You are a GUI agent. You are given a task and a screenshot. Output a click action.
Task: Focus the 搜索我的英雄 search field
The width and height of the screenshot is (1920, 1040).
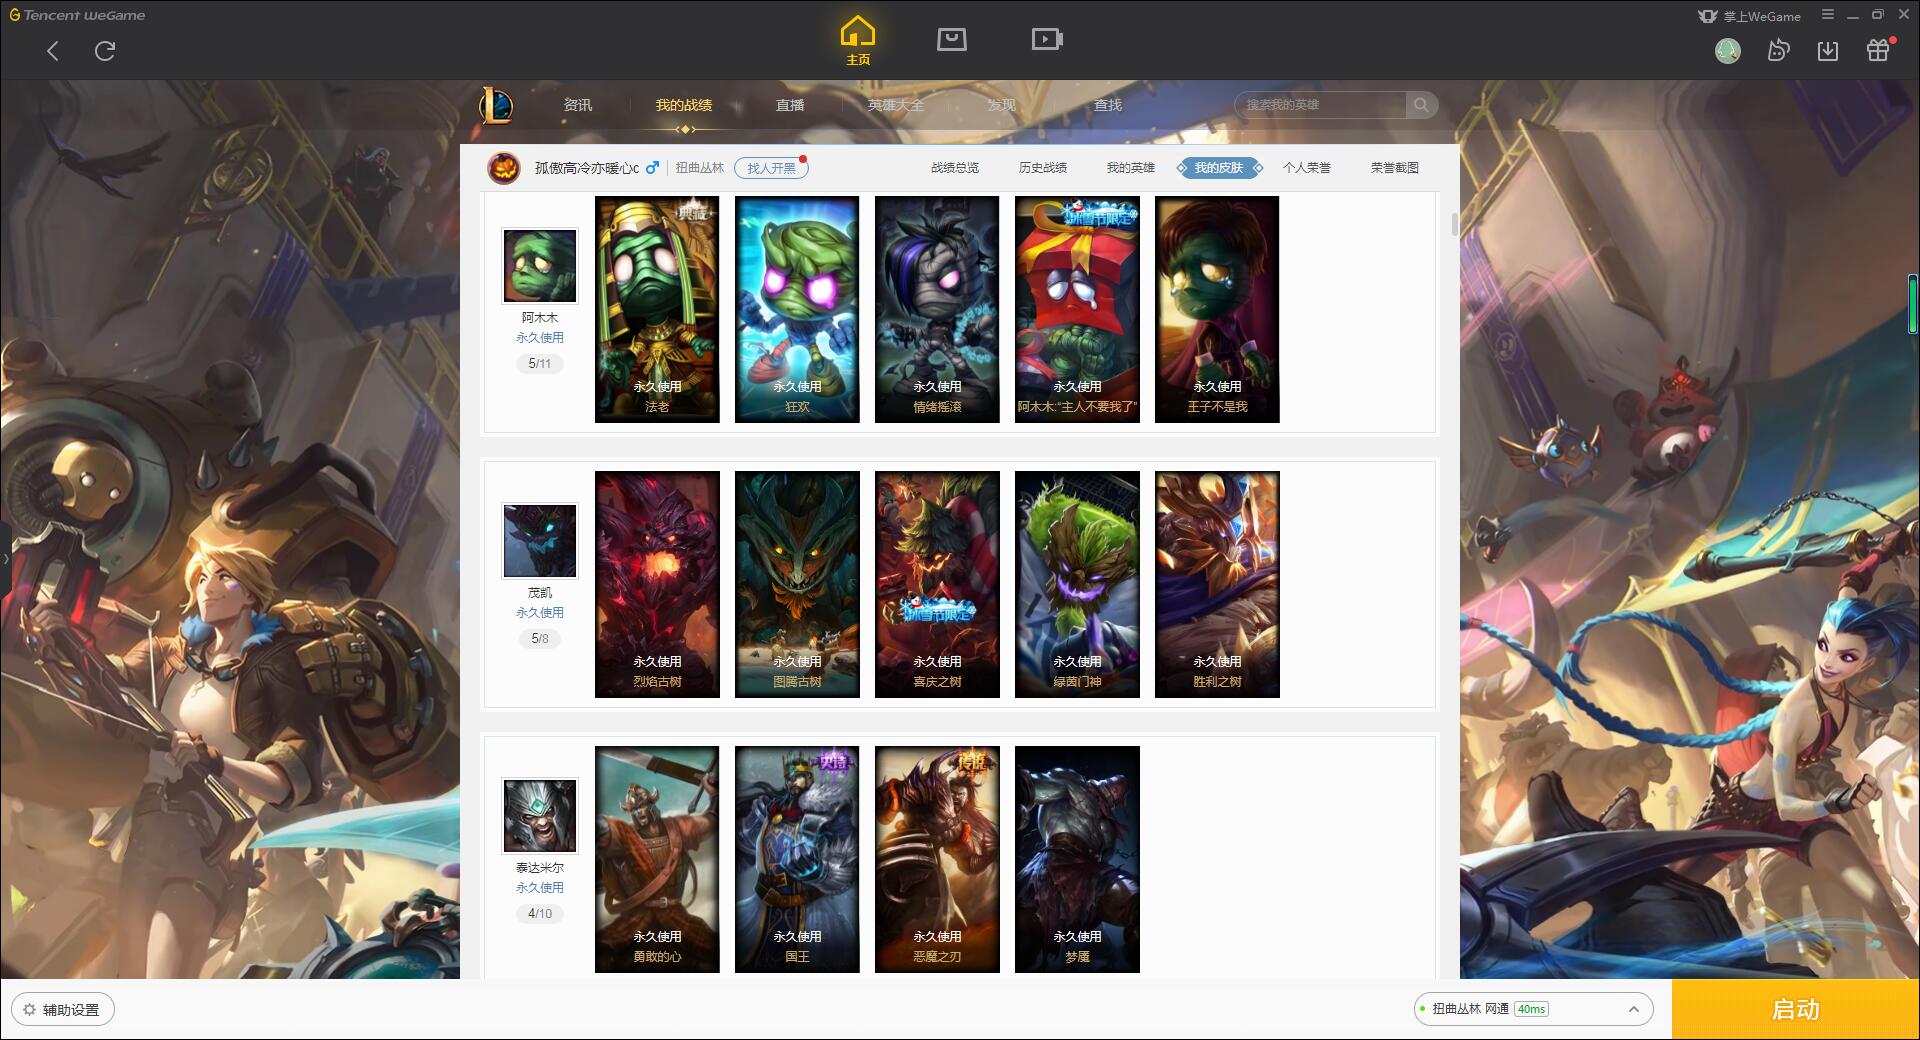coord(1322,105)
